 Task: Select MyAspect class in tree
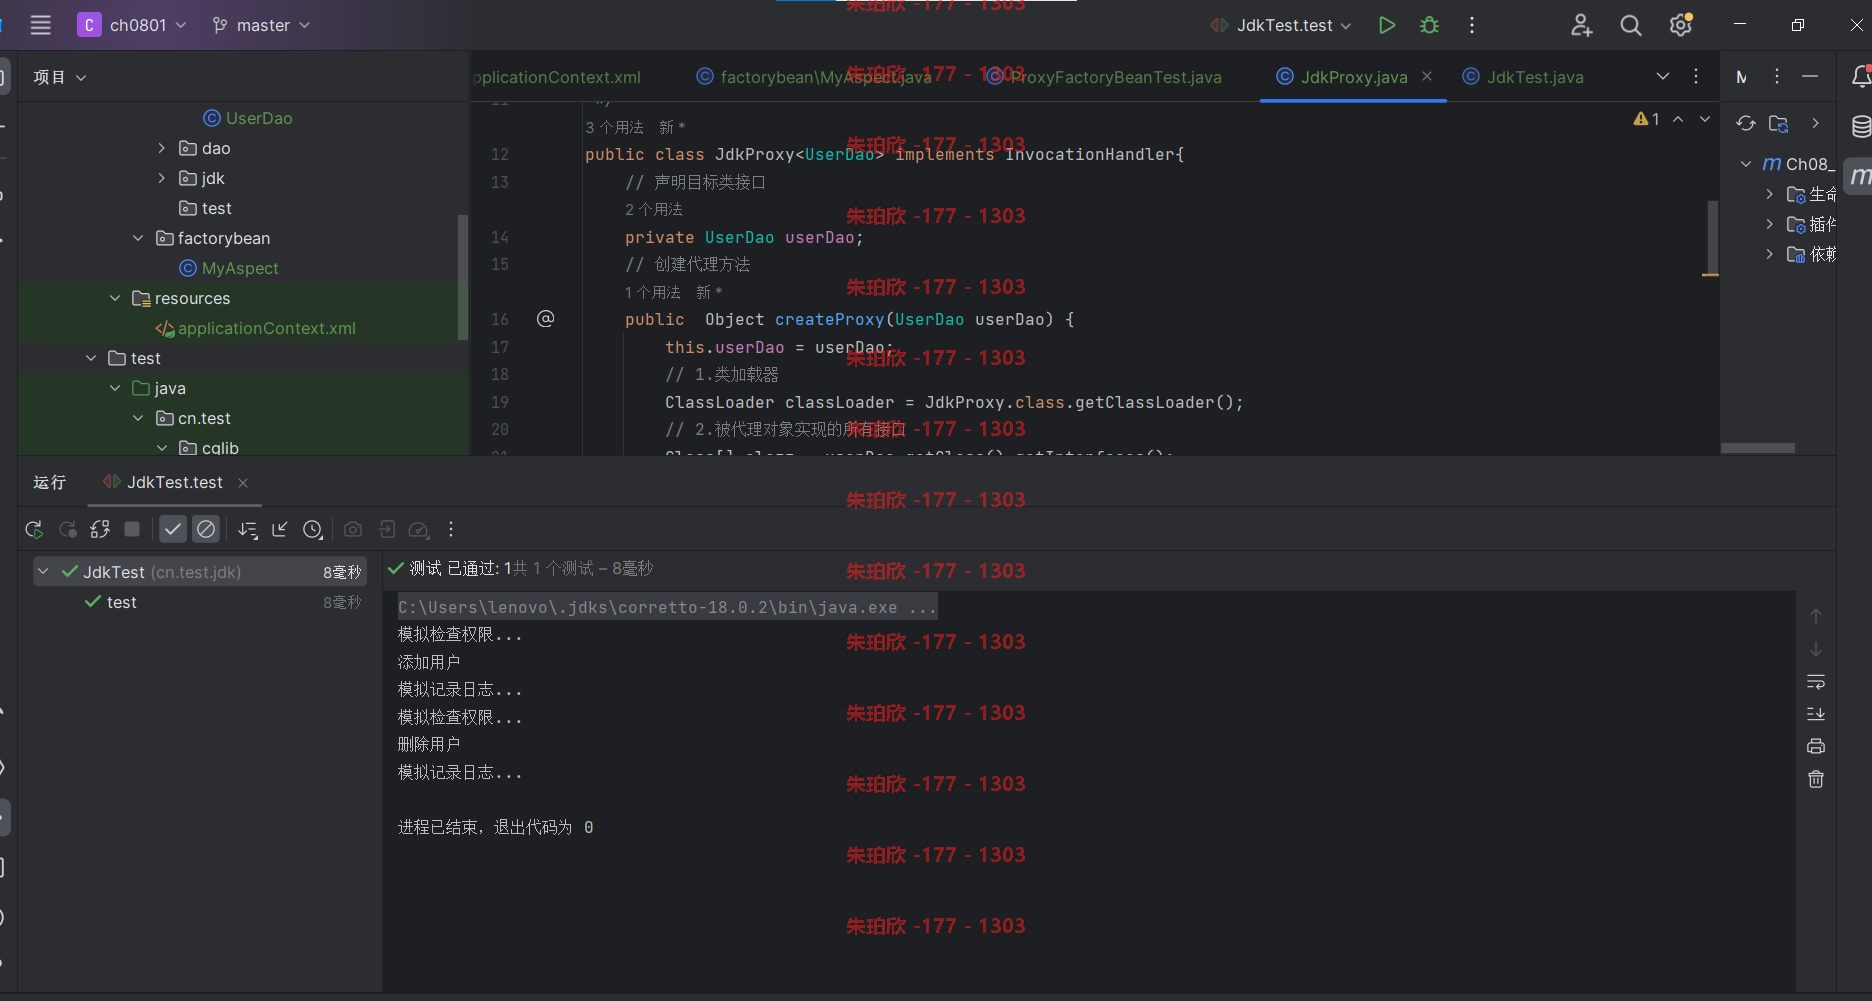click(x=229, y=268)
